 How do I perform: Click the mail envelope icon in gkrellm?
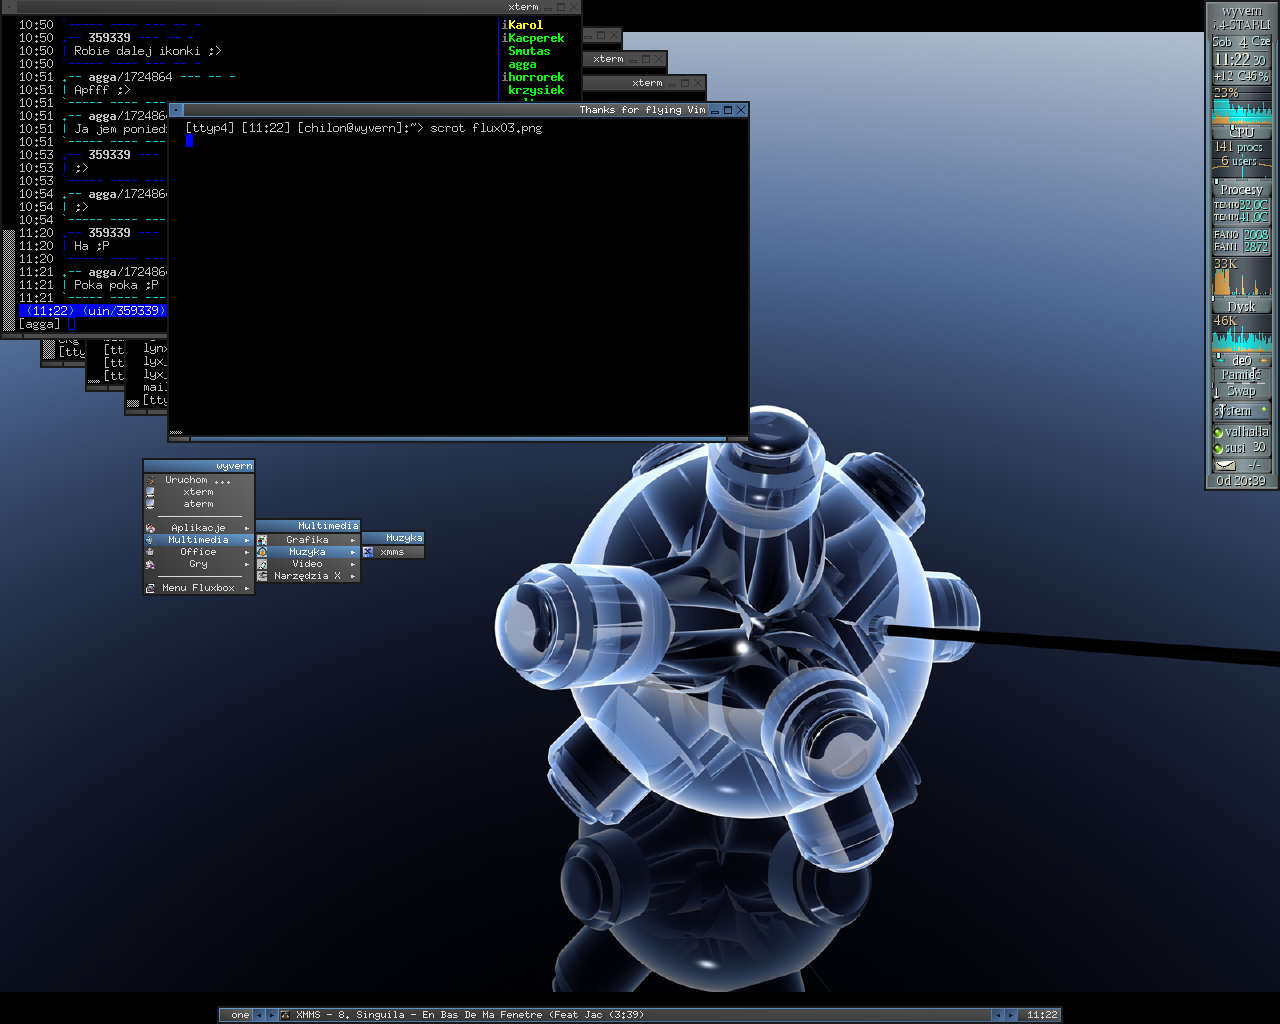1225,465
